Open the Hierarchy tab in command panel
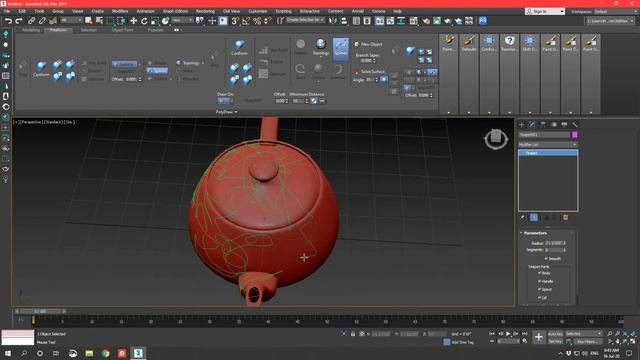This screenshot has height=360, width=640. pos(543,124)
